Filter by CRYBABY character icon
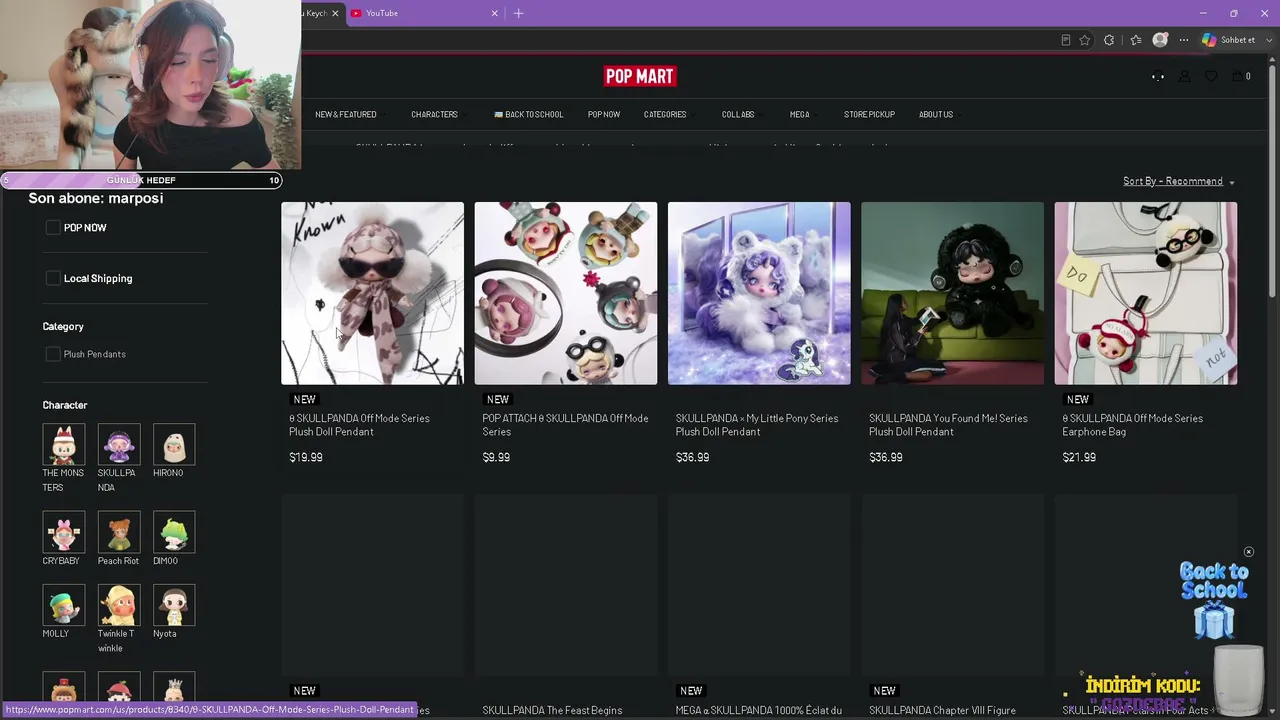The height and width of the screenshot is (720, 1280). click(63, 532)
